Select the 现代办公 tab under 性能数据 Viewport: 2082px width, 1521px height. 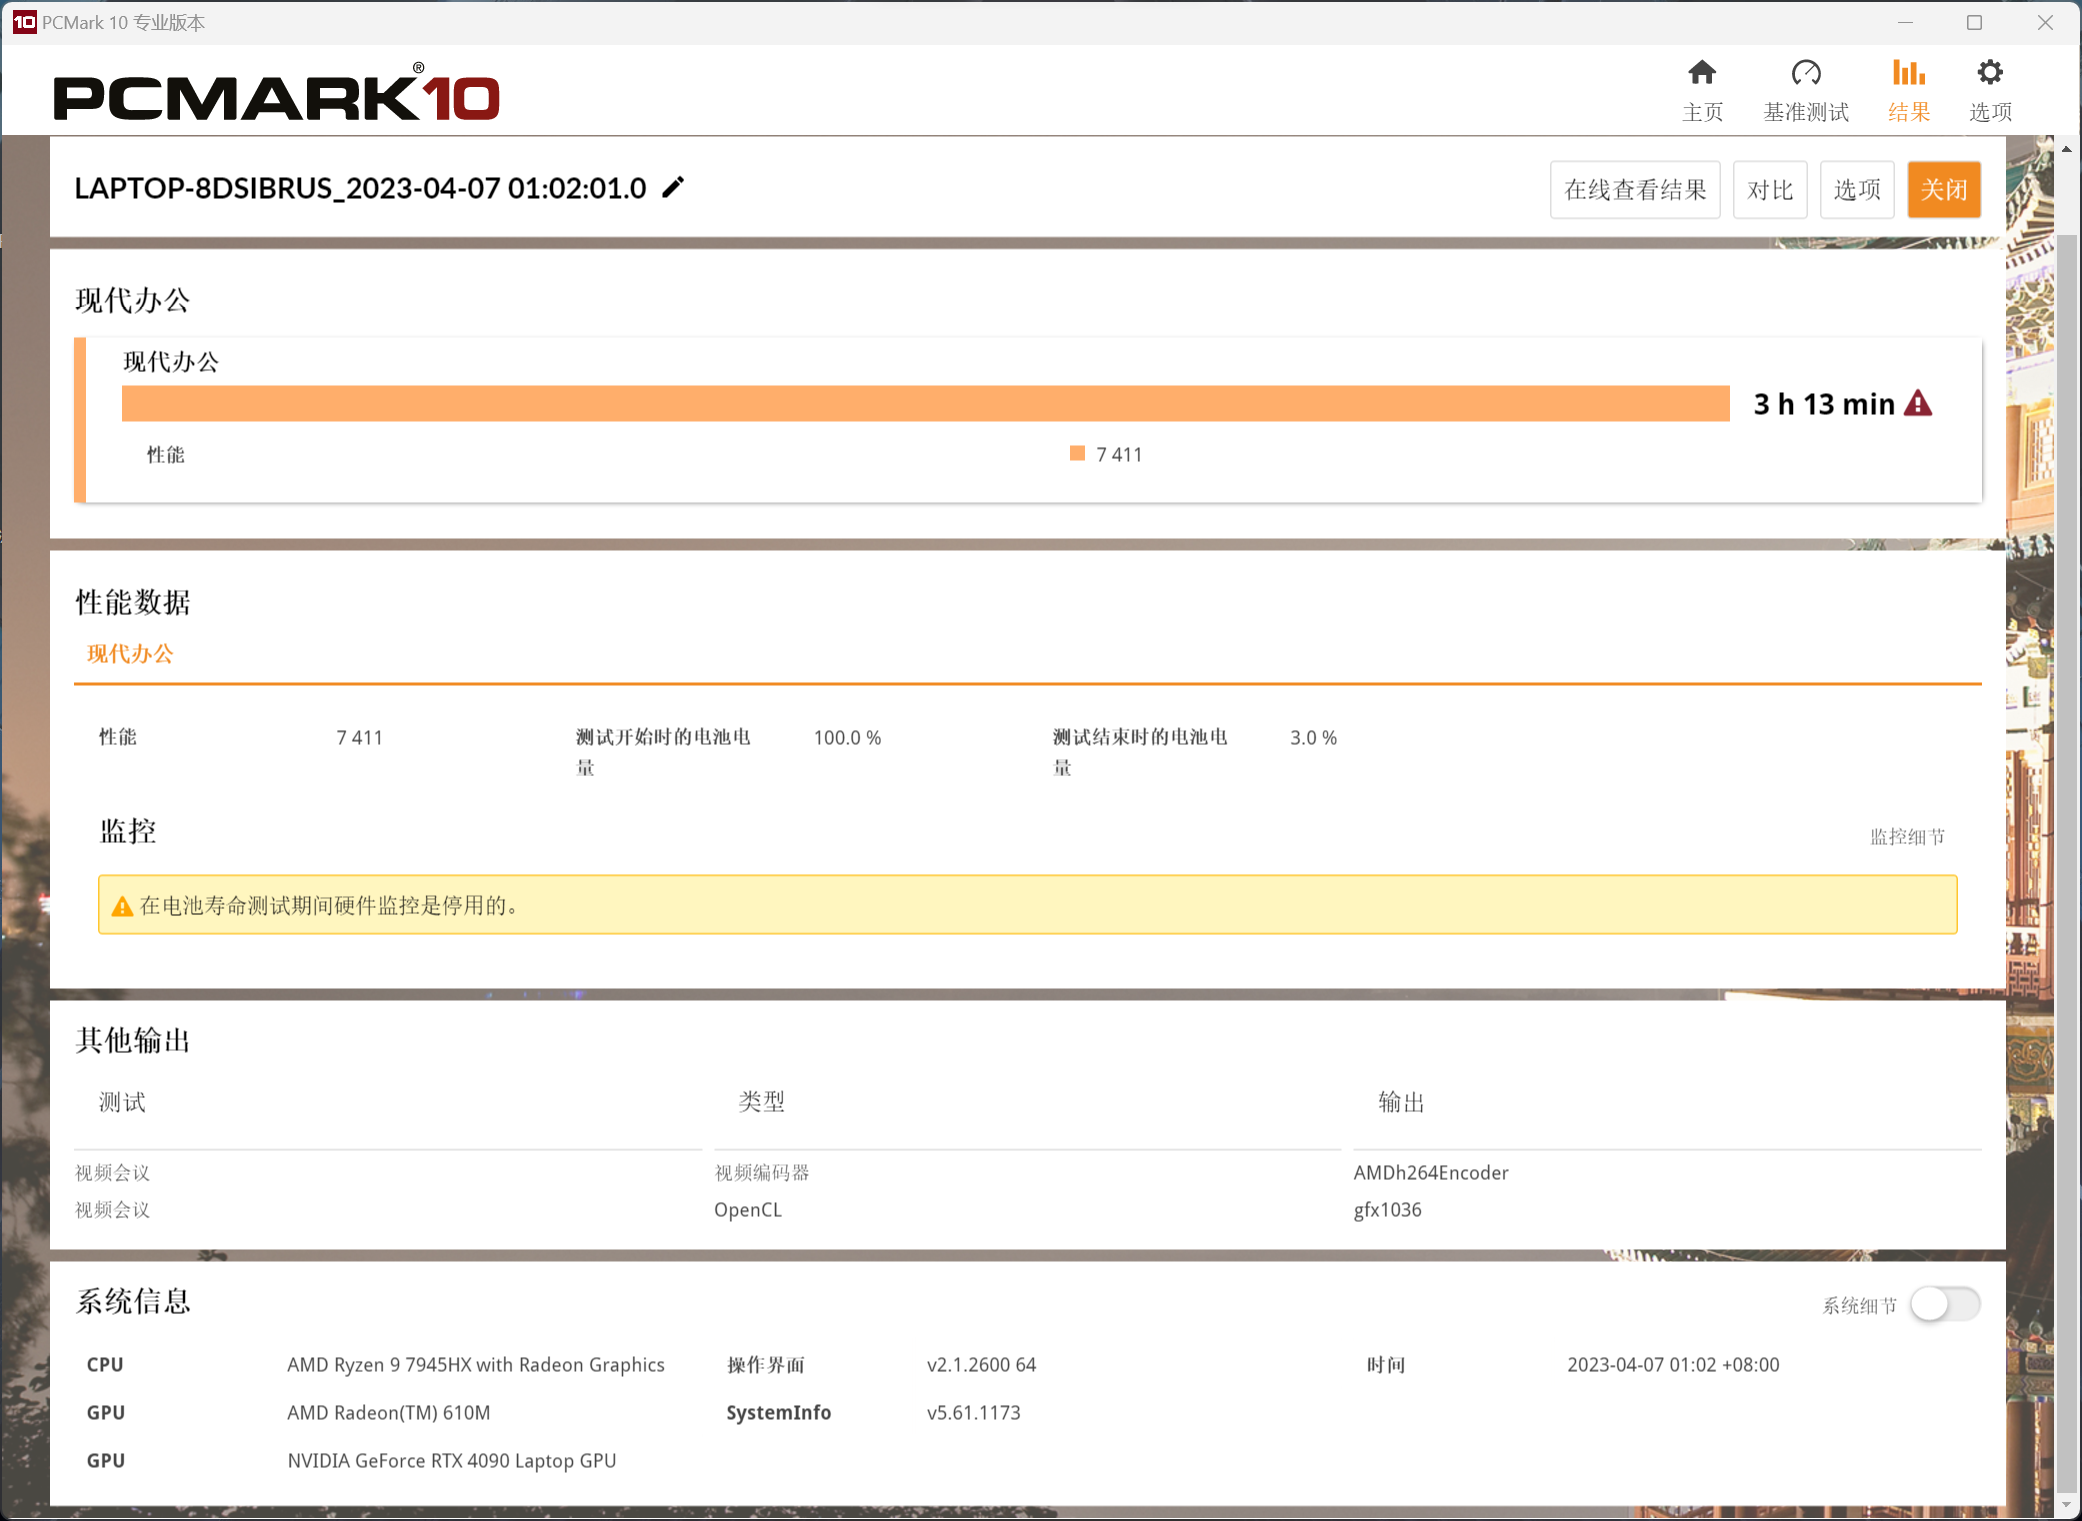coord(130,654)
